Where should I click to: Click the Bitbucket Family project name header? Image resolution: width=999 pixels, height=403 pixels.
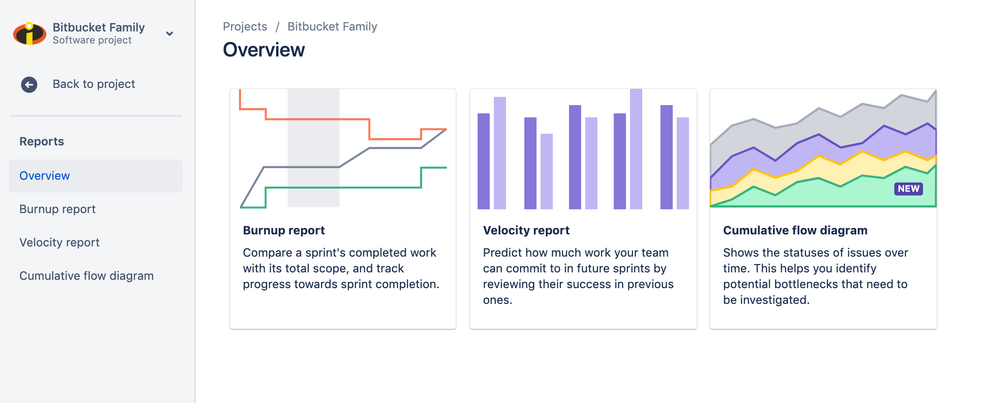98,27
